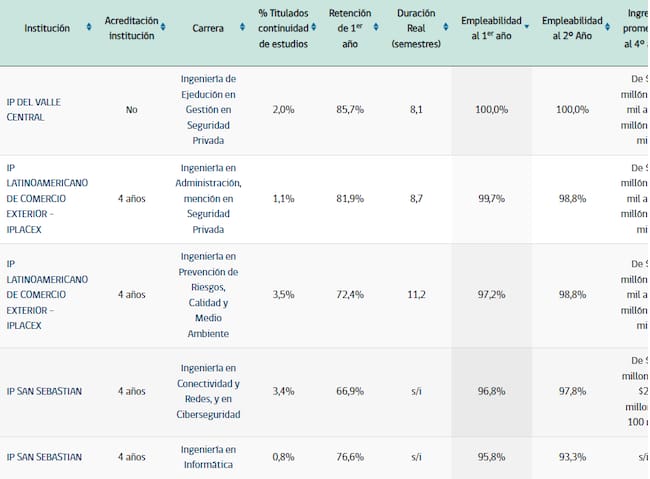The height and width of the screenshot is (479, 650).
Task: Open Ingeniería en Administración, Seguridad Privada career
Action: [208, 198]
